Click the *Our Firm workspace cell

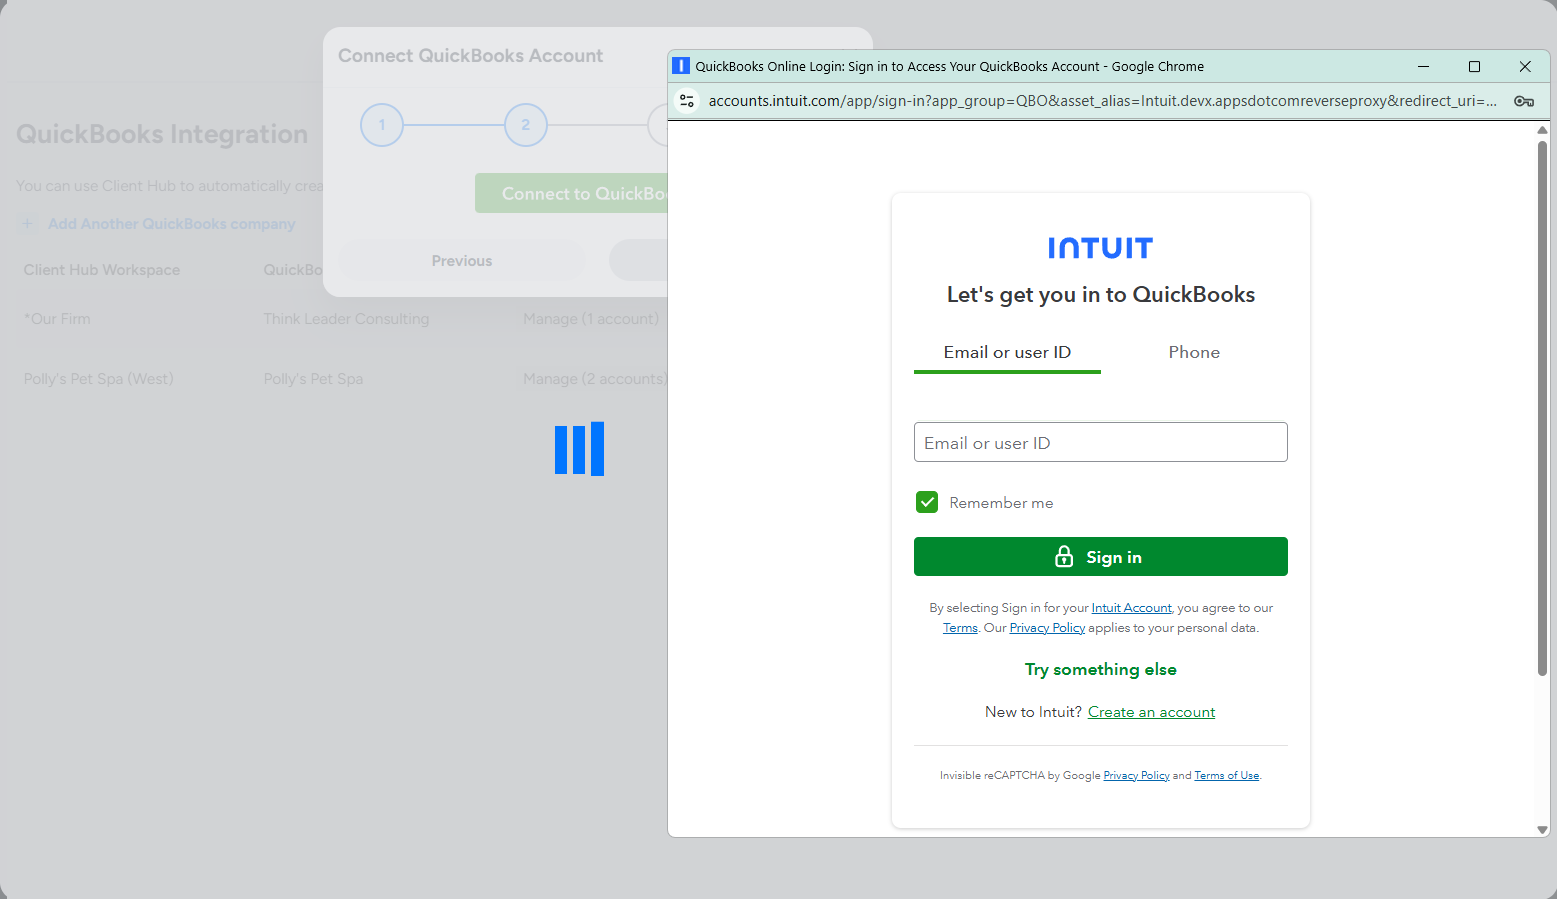[x=57, y=319]
